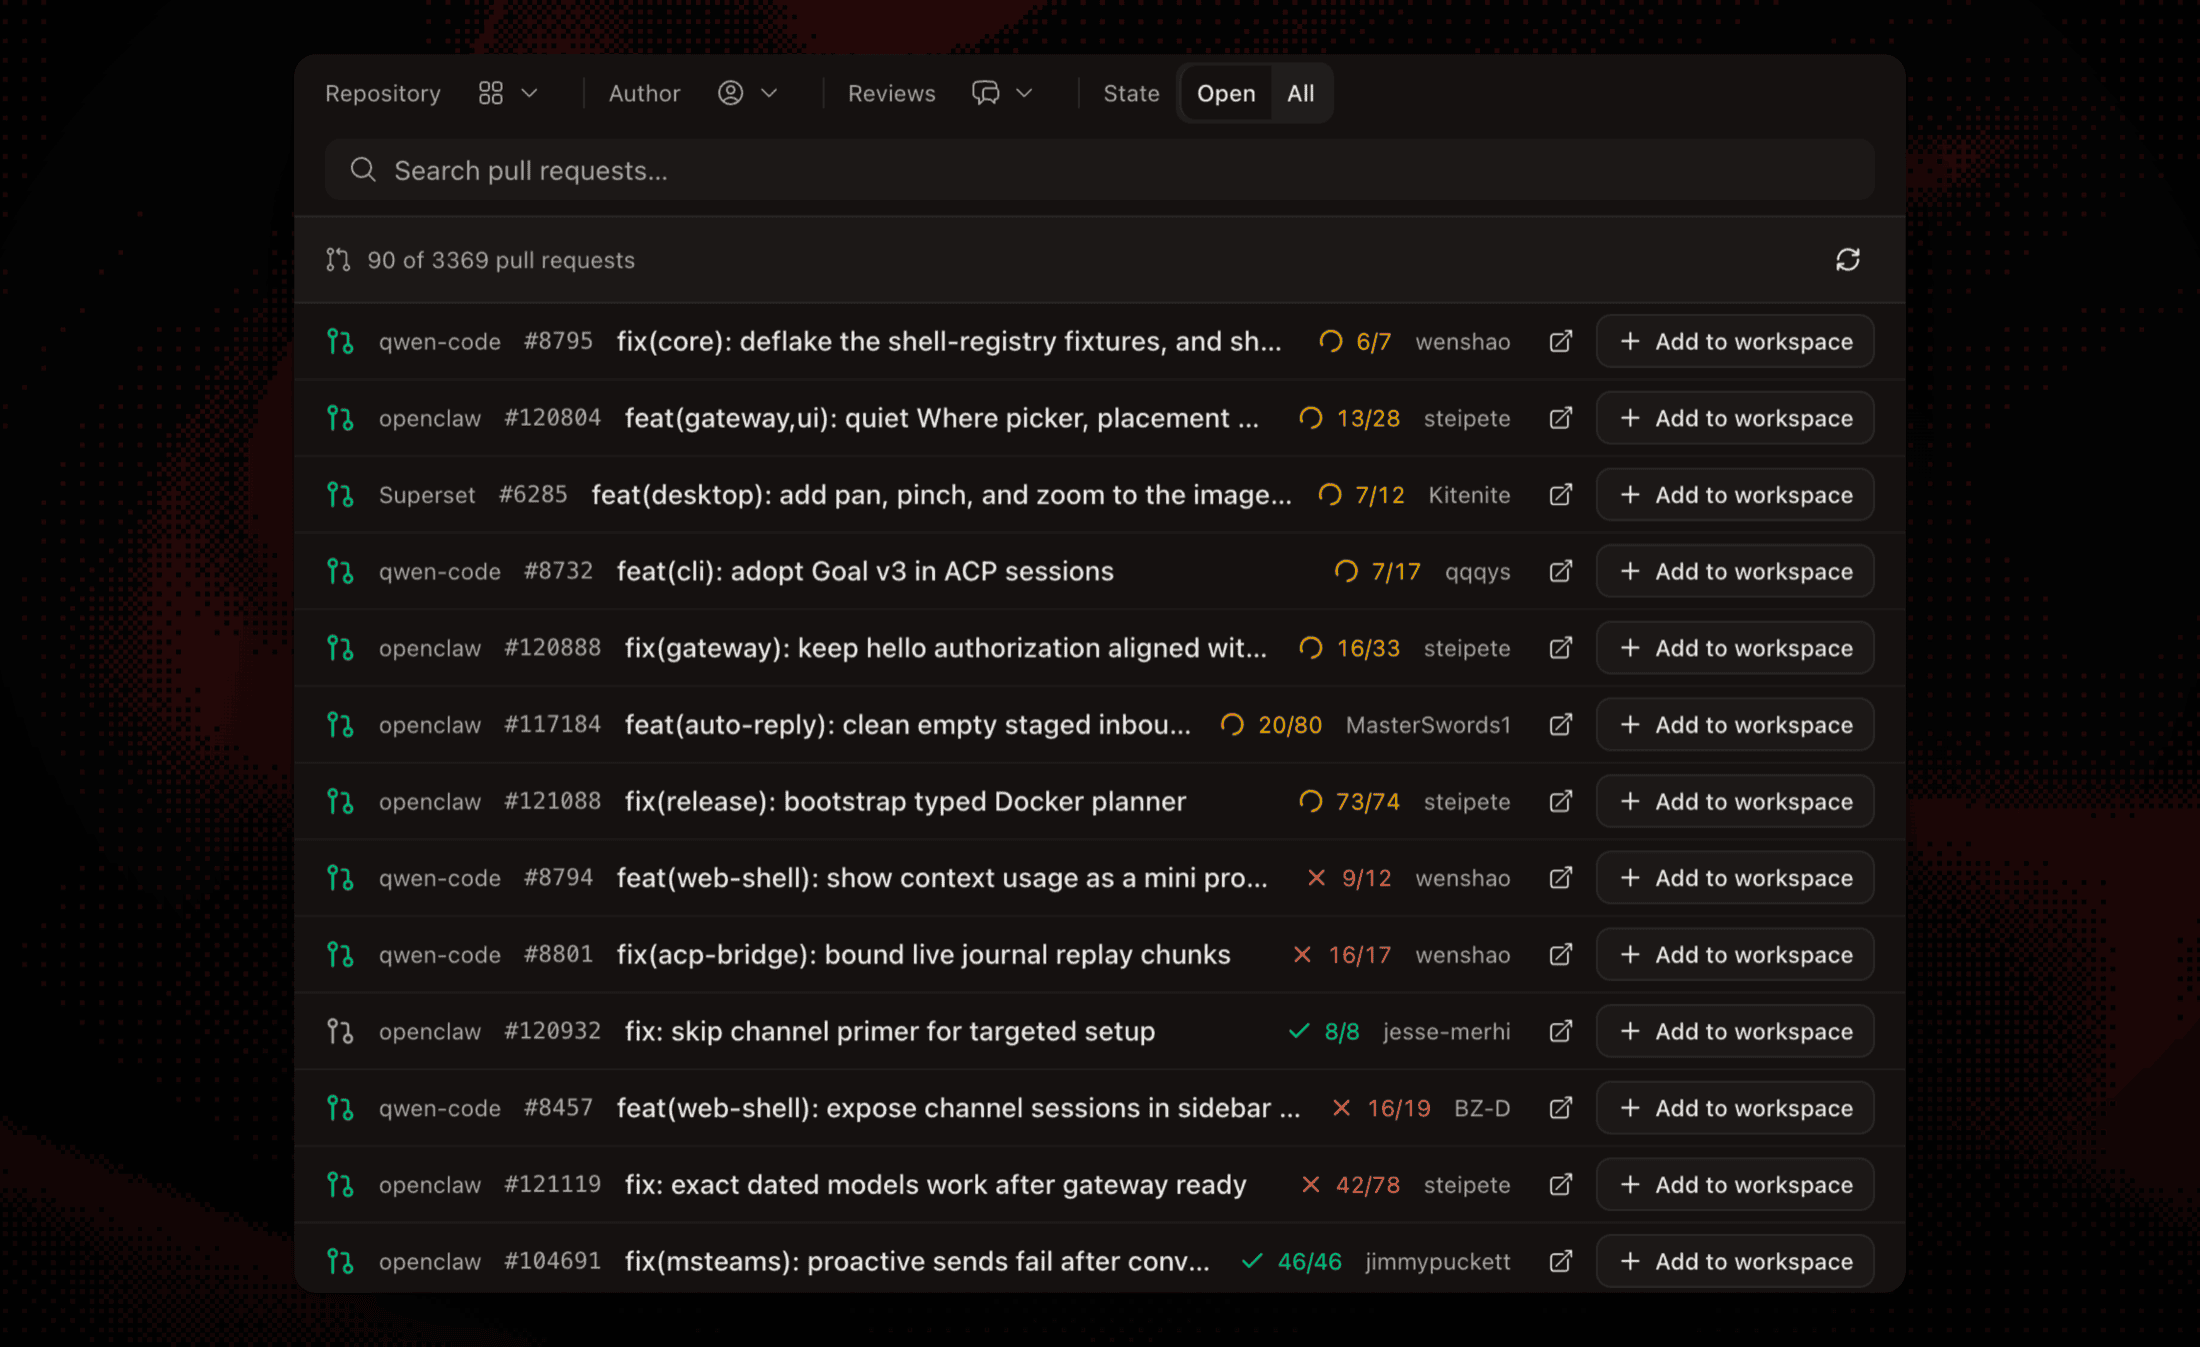
Task: Click title 'feat(cli): adopt Goal v3 in ACP sessions'
Action: (x=865, y=571)
